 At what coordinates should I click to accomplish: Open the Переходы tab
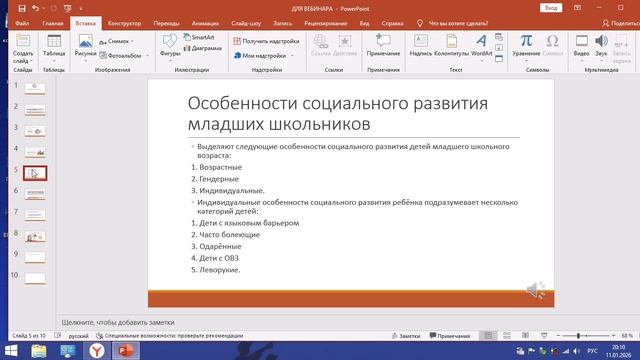coord(167,23)
